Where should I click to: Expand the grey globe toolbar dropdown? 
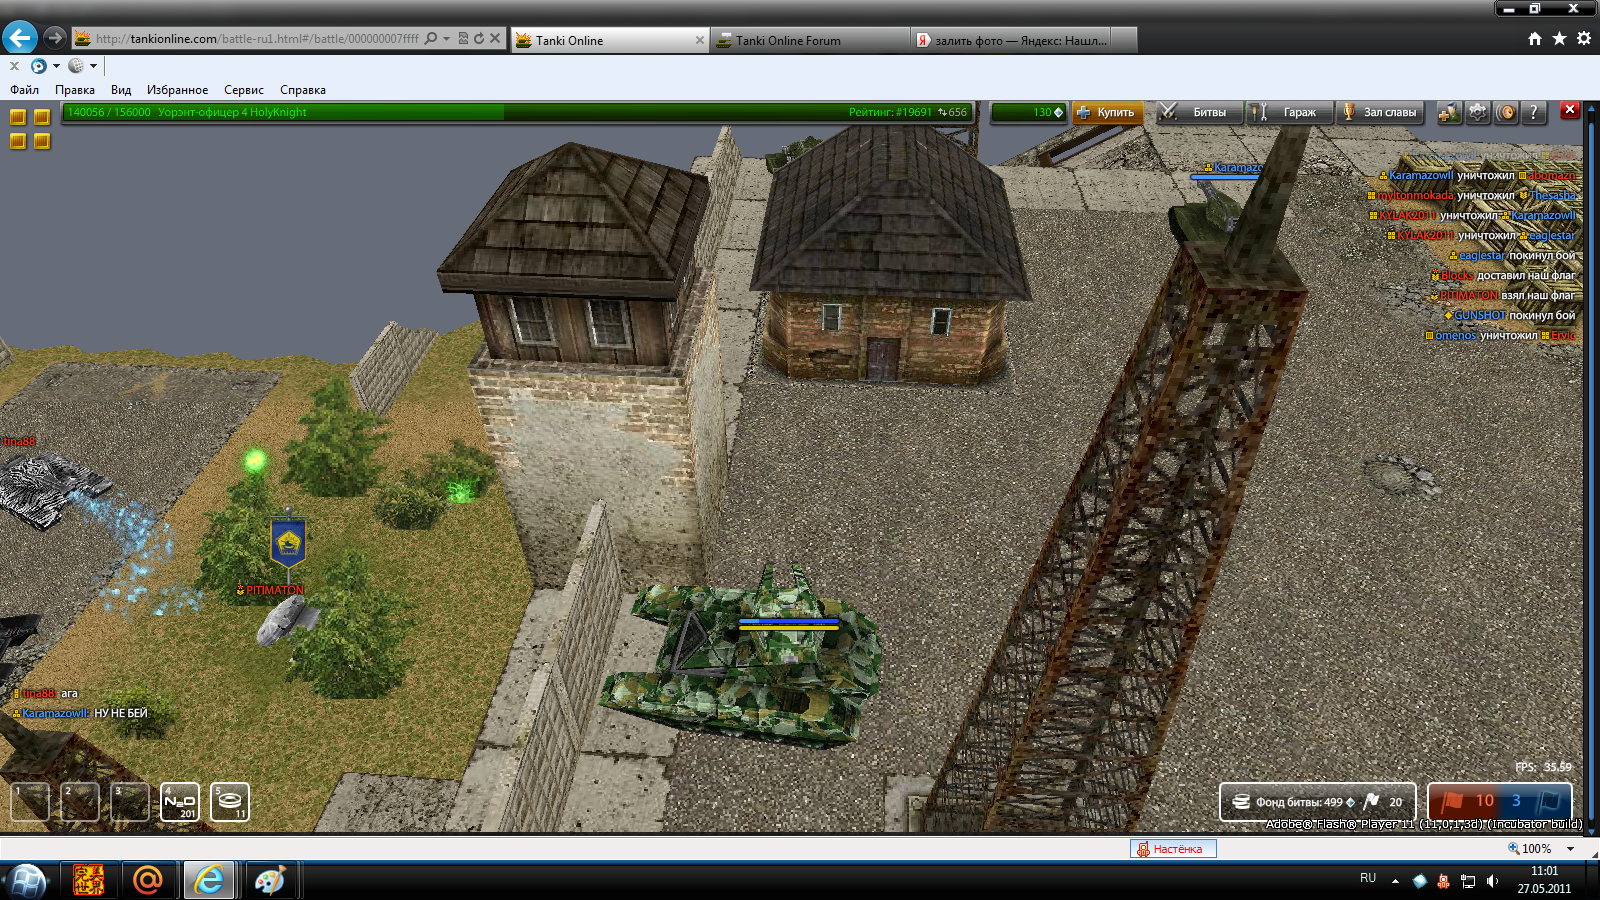click(x=93, y=66)
